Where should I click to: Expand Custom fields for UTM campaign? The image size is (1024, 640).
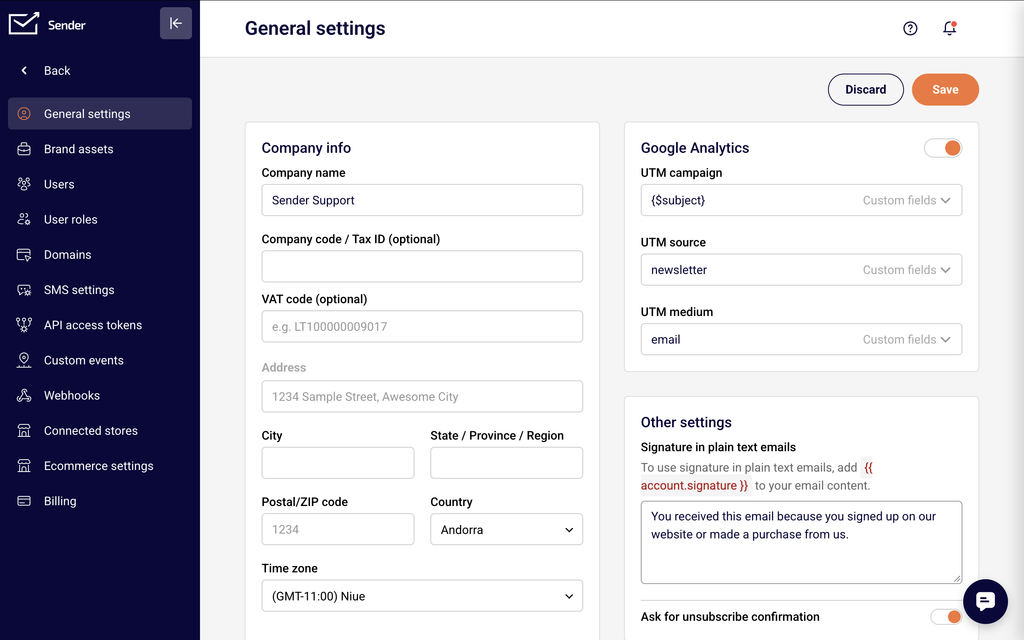coord(906,200)
